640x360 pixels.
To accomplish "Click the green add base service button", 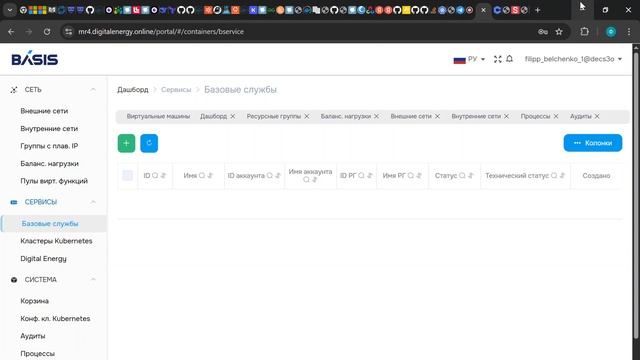I will click(127, 143).
